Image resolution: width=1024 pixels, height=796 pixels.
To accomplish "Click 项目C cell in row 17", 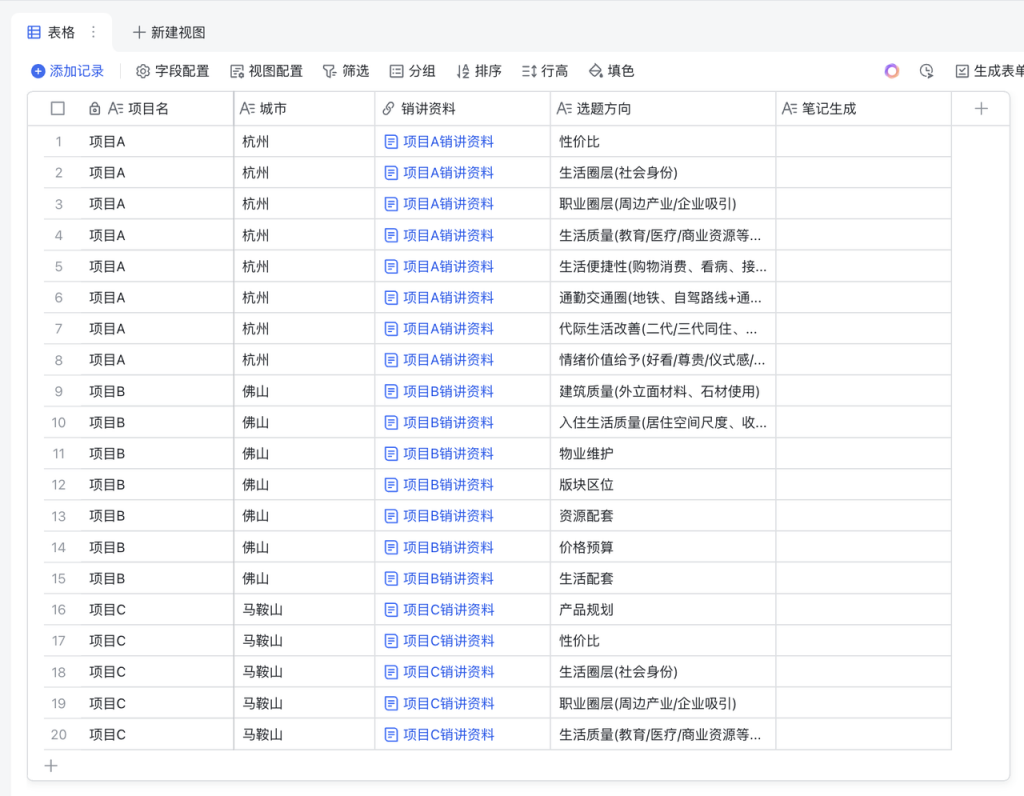I will pyautogui.click(x=157, y=641).
